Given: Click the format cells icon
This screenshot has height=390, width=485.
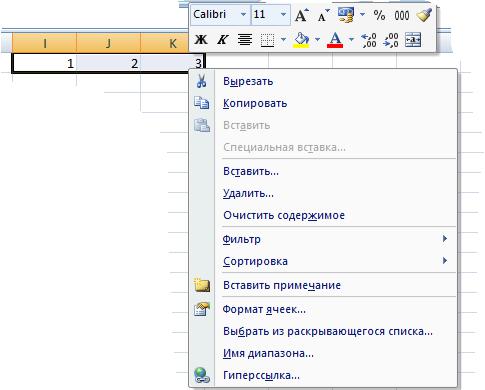Looking at the screenshot, I should (x=202, y=309).
